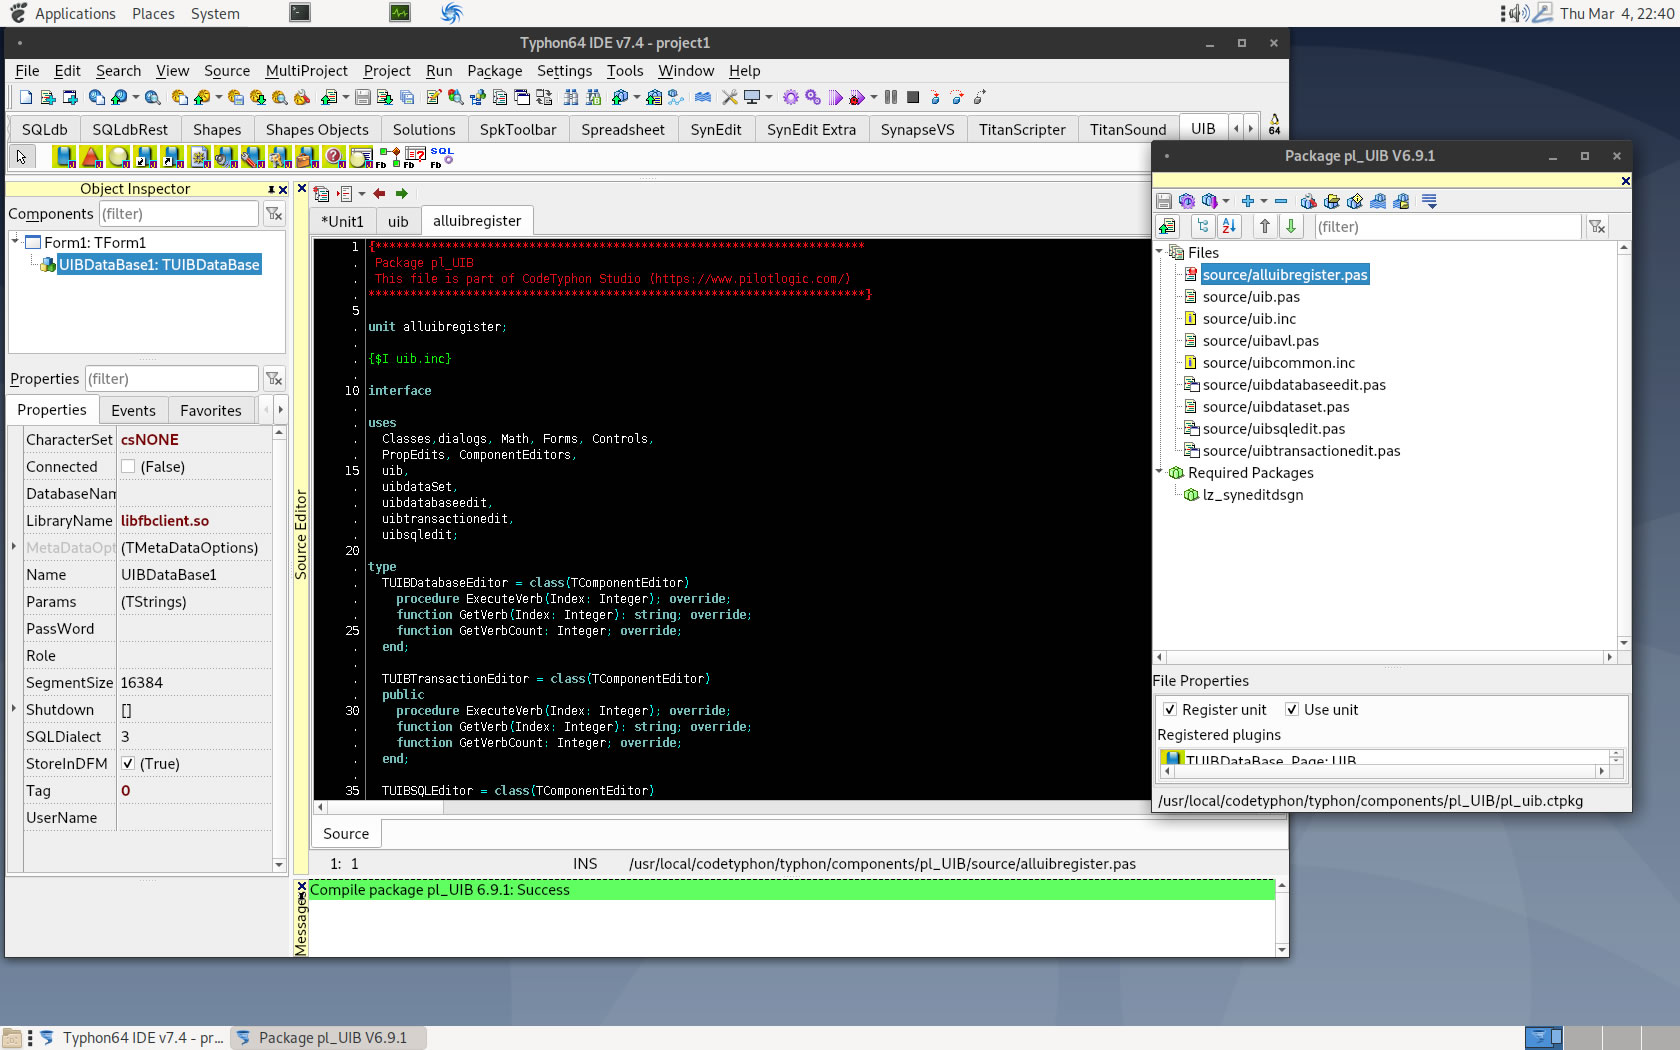Select source/uibdataset.pas in package files
The width and height of the screenshot is (1680, 1050).
(x=1275, y=406)
